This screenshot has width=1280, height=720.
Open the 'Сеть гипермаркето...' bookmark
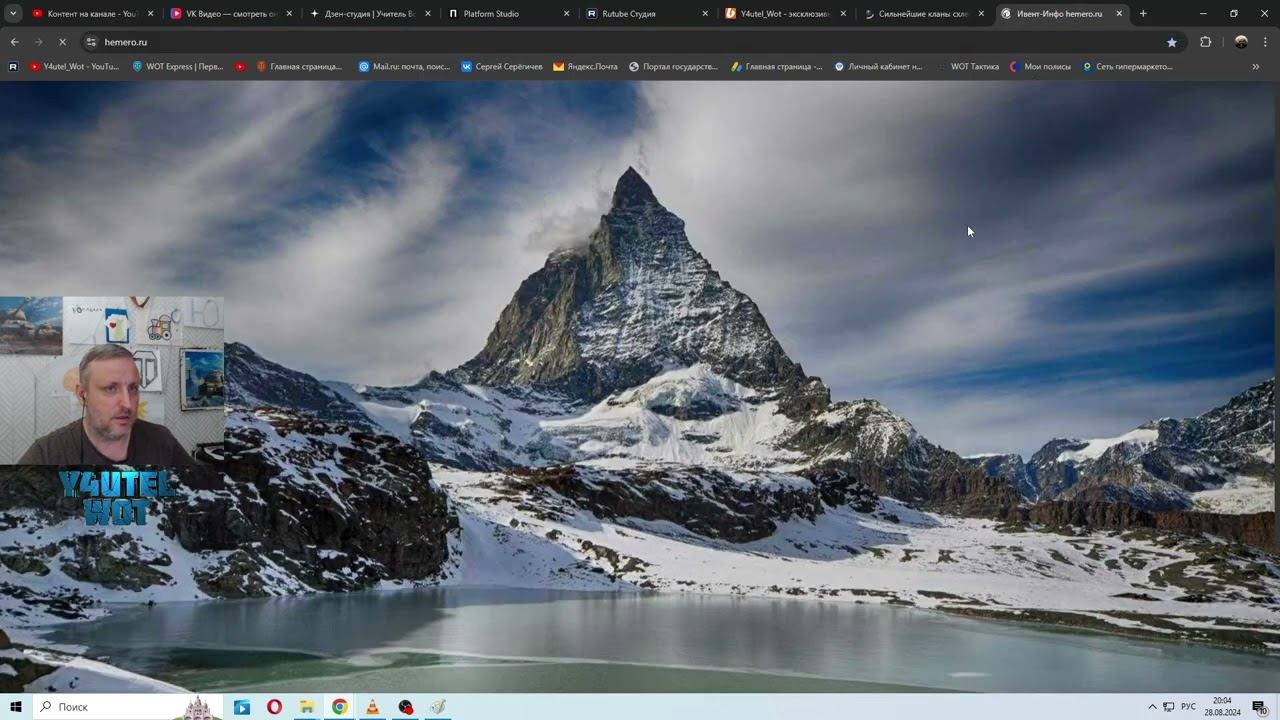point(1127,67)
